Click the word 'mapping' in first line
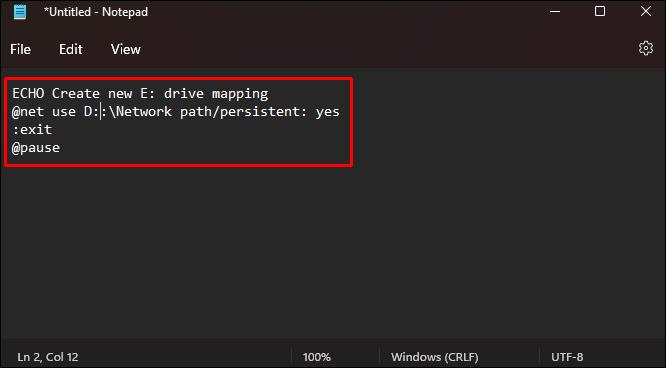Viewport: 666px width, 368px height. 240,94
